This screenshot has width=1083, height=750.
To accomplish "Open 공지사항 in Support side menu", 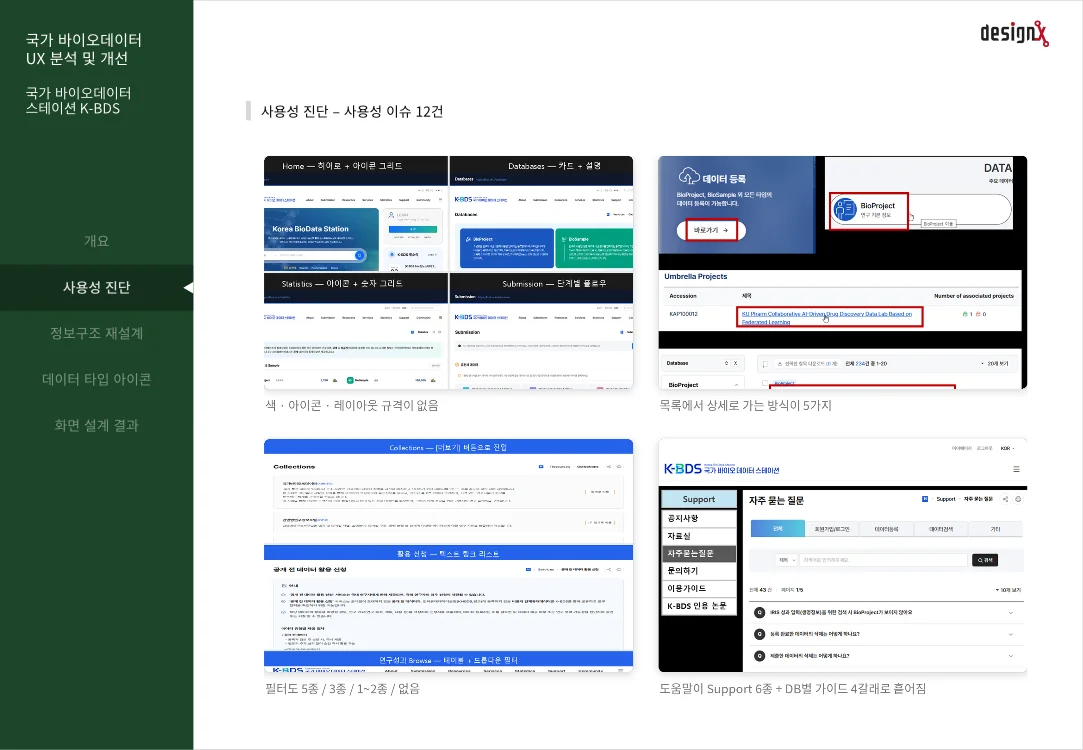I will coord(698,518).
